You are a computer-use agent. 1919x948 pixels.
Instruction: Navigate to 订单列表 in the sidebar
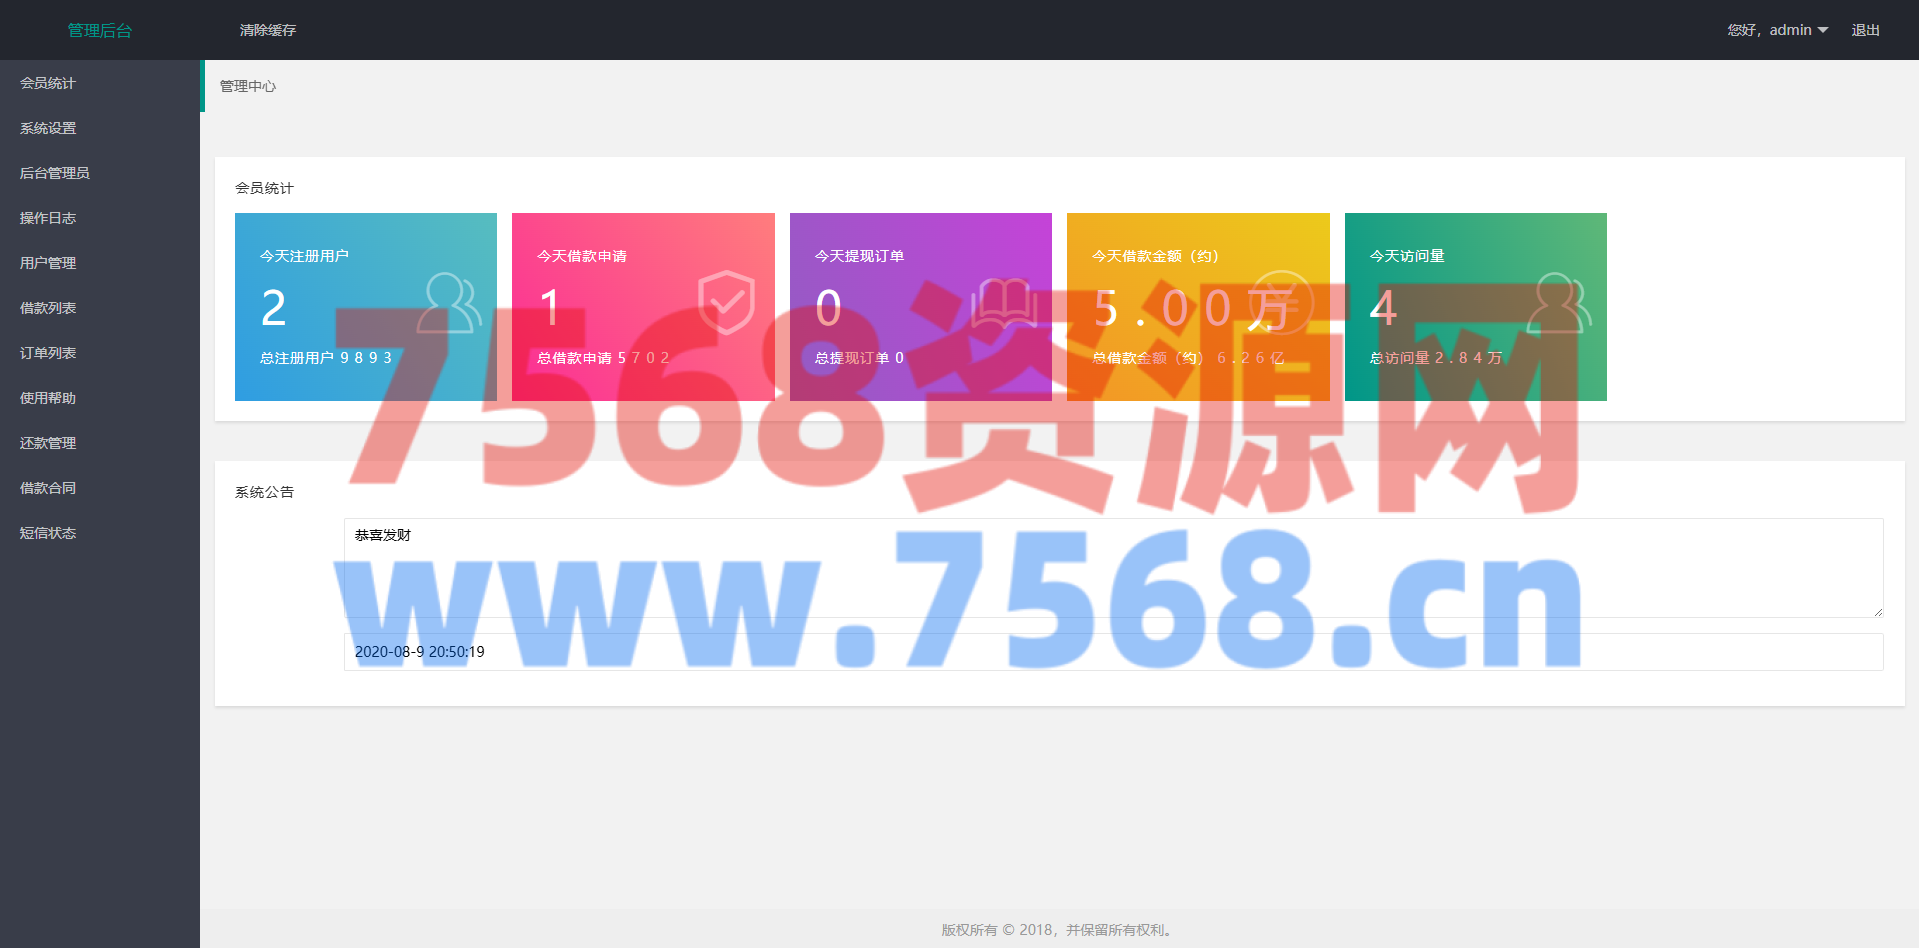point(48,353)
